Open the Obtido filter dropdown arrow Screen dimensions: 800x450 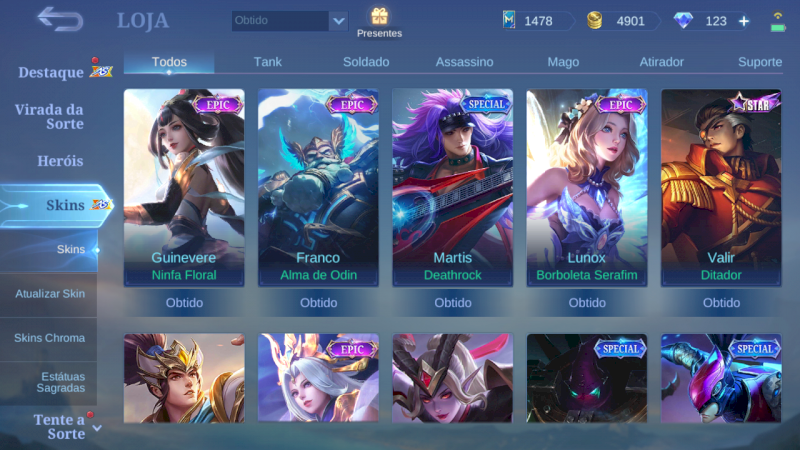pos(339,21)
